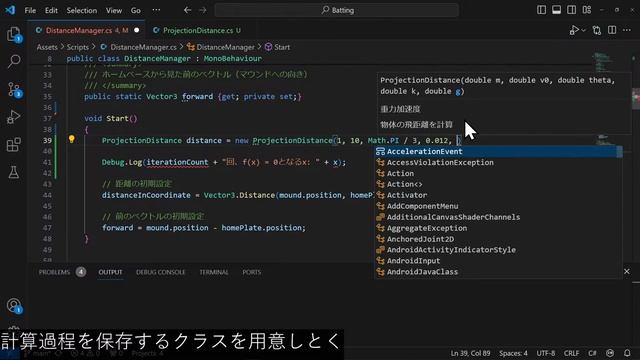The width and height of the screenshot is (640, 360).
Task: Open the Search view in activity bar
Action: tap(14, 62)
